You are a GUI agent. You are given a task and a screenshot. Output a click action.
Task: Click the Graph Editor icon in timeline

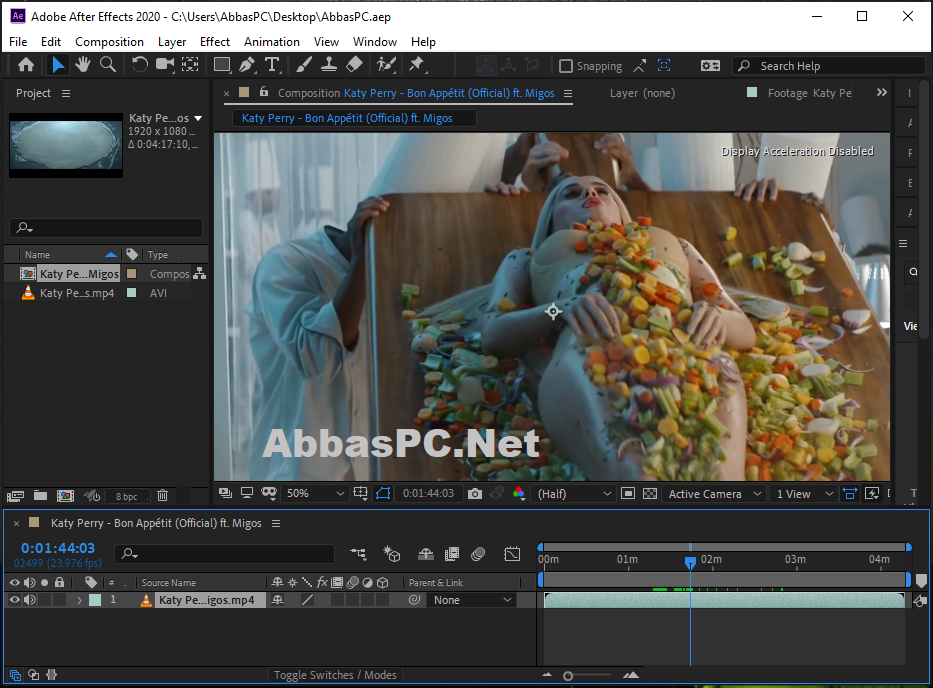512,554
